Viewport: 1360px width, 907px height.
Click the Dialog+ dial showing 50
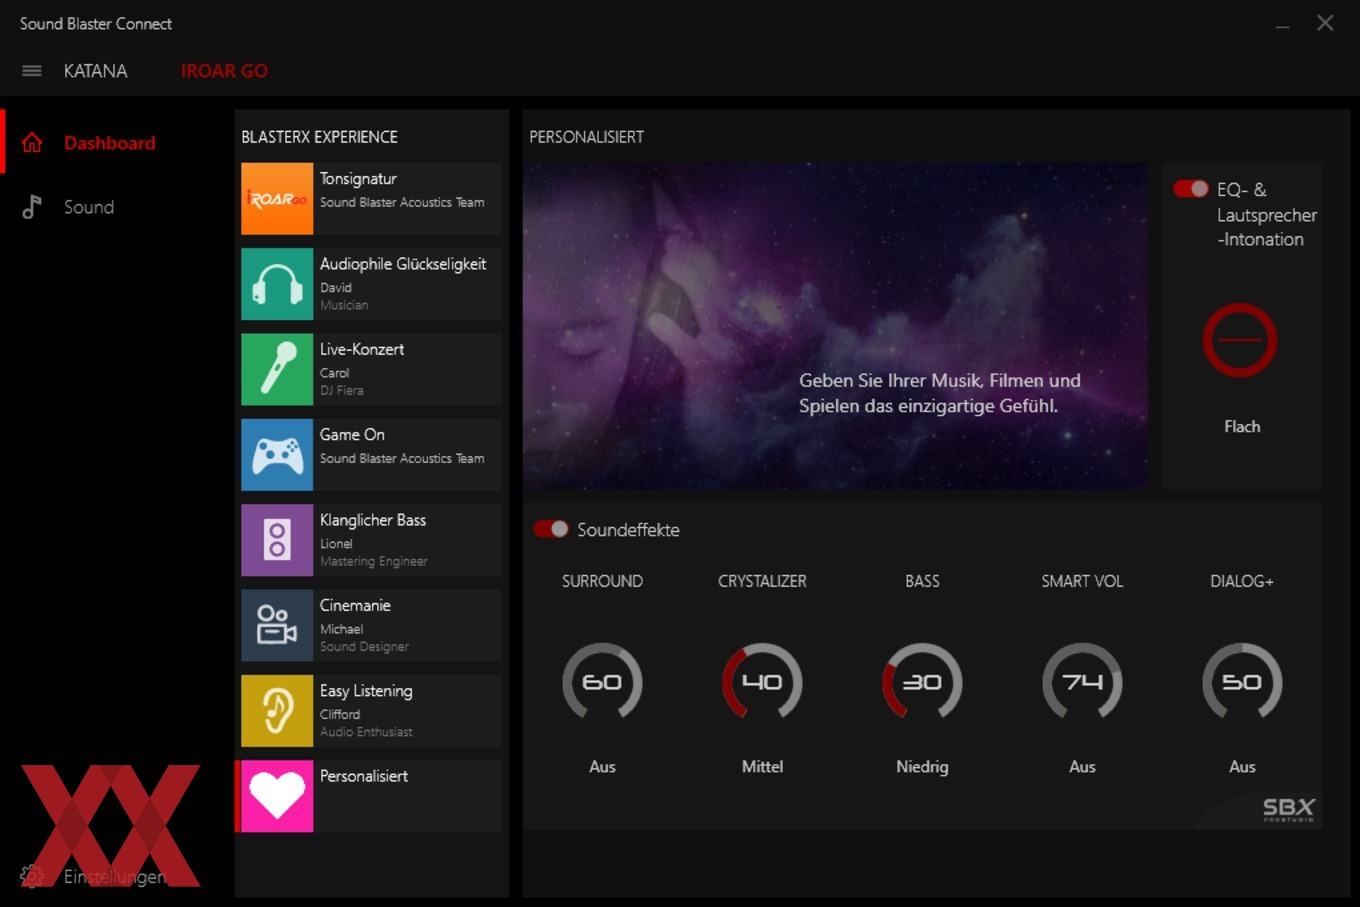tap(1242, 682)
